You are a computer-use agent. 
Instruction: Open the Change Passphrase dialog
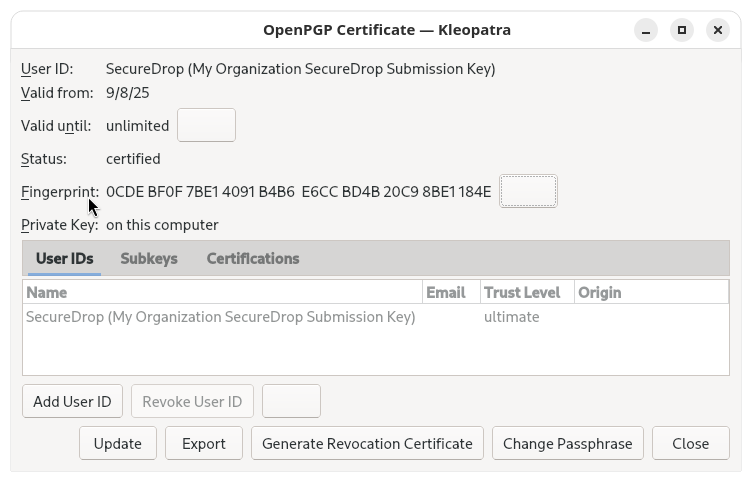pos(568,443)
